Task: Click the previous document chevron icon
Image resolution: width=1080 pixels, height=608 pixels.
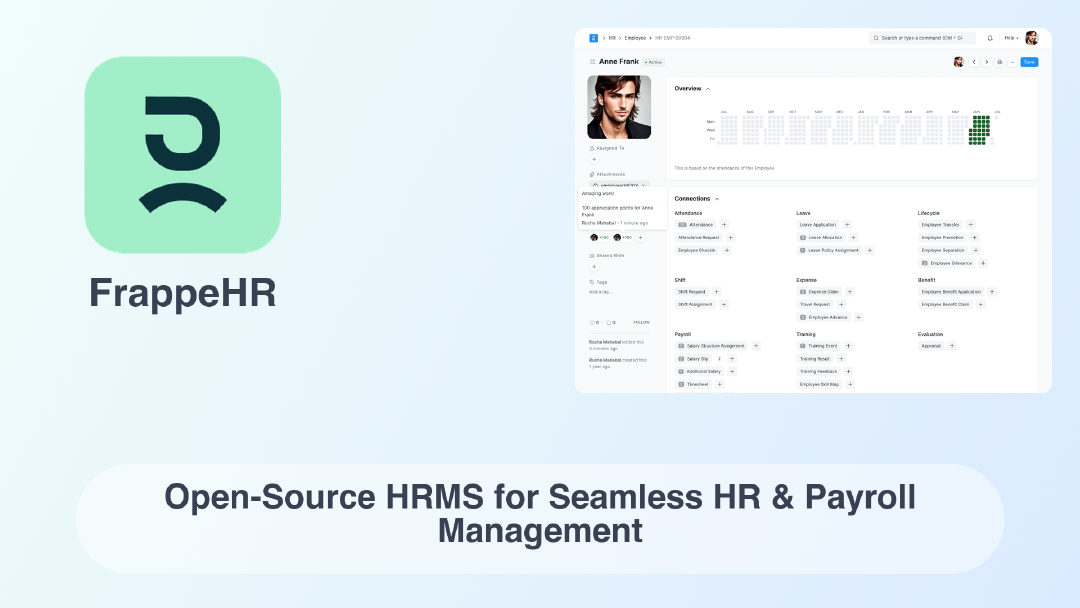Action: coord(974,61)
